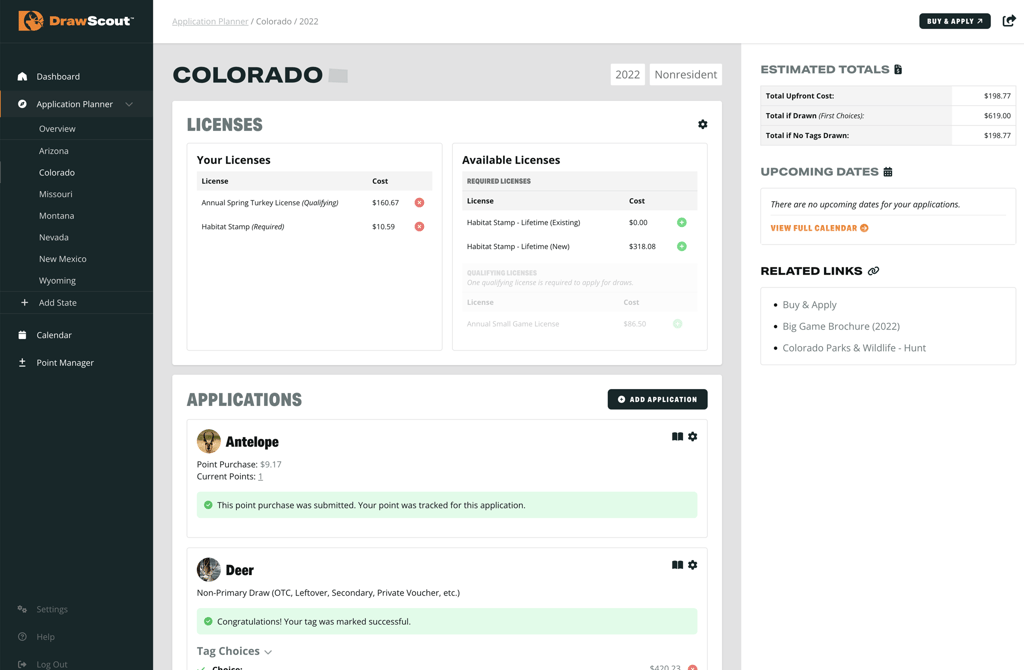Screen dimensions: 1024x670
Task: Select Missouri in the sidebar
Action: coord(56,194)
